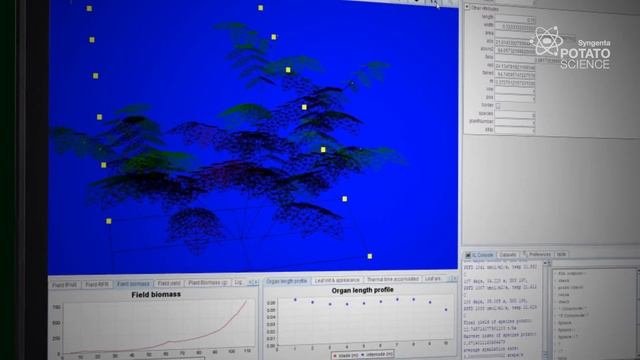
Task: Collapse the Other Attributes section
Action: tap(467, 7)
